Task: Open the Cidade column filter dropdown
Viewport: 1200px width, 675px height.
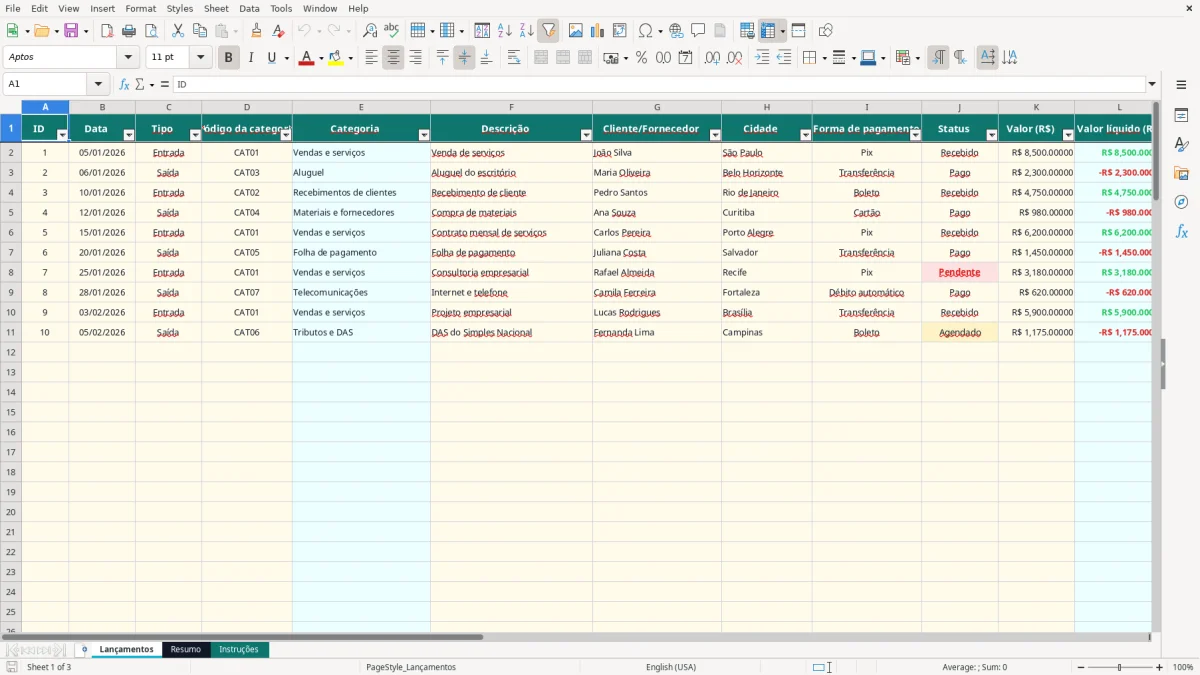Action: 805,135
